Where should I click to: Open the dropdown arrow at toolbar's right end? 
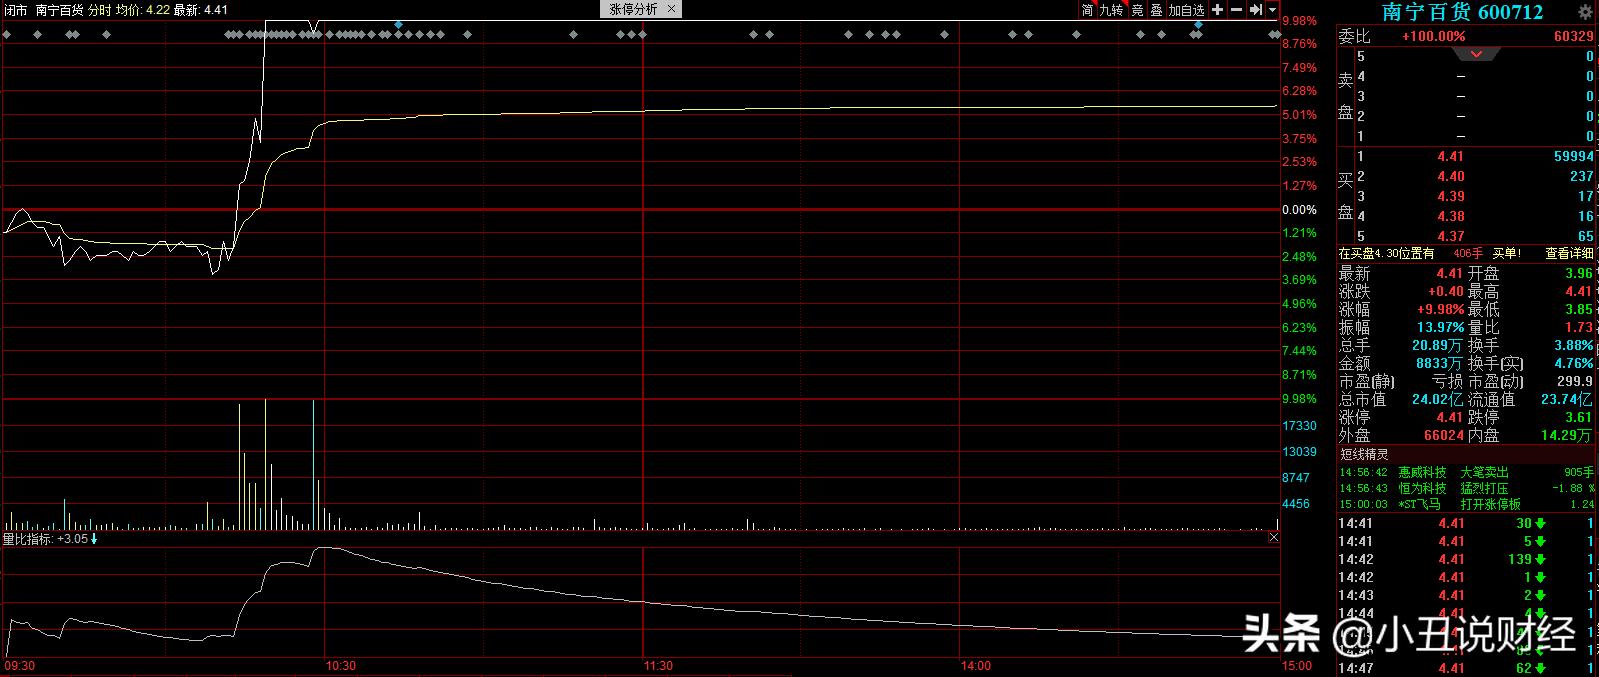click(1273, 10)
